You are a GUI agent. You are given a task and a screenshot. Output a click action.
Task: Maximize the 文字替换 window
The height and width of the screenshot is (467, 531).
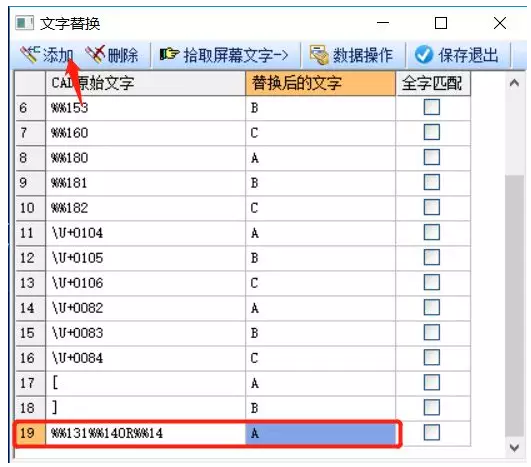pyautogui.click(x=441, y=23)
